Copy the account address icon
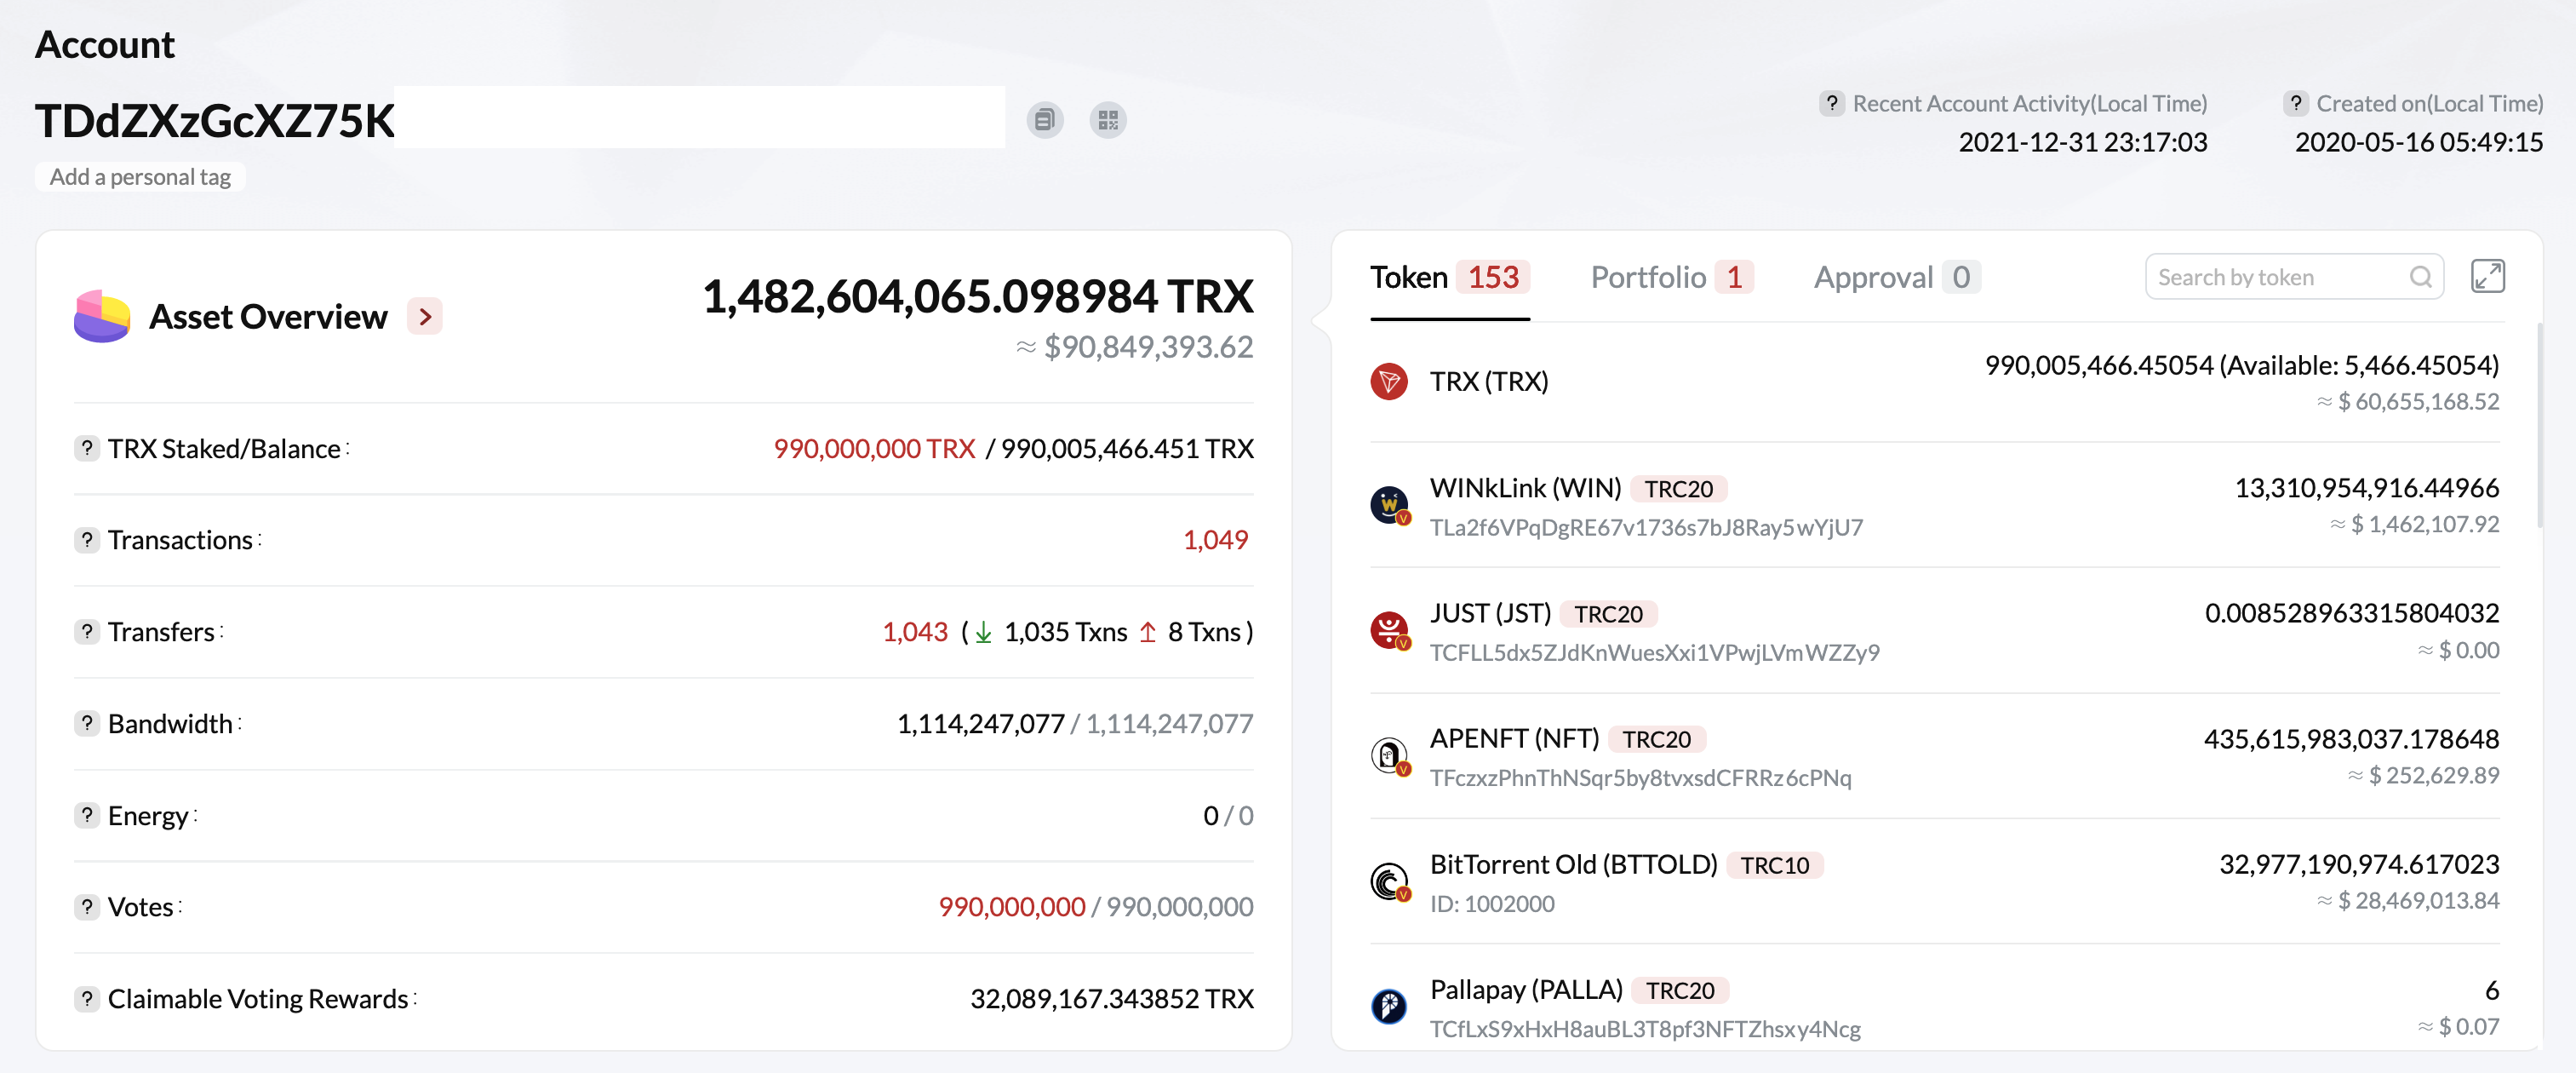The image size is (2576, 1073). point(1044,120)
